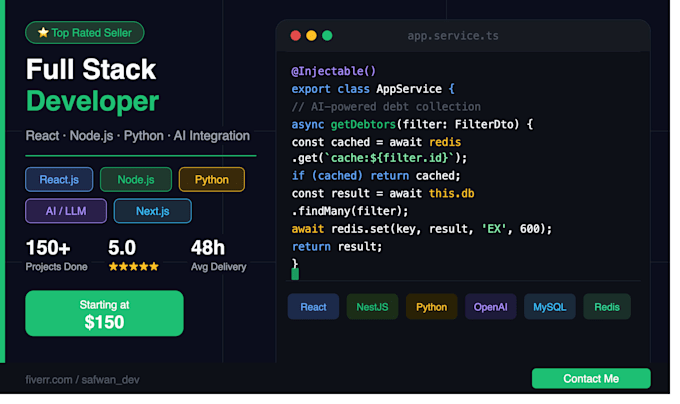This screenshot has height=404, width=680.
Task: Click the await redis.set line
Action: coord(422,229)
